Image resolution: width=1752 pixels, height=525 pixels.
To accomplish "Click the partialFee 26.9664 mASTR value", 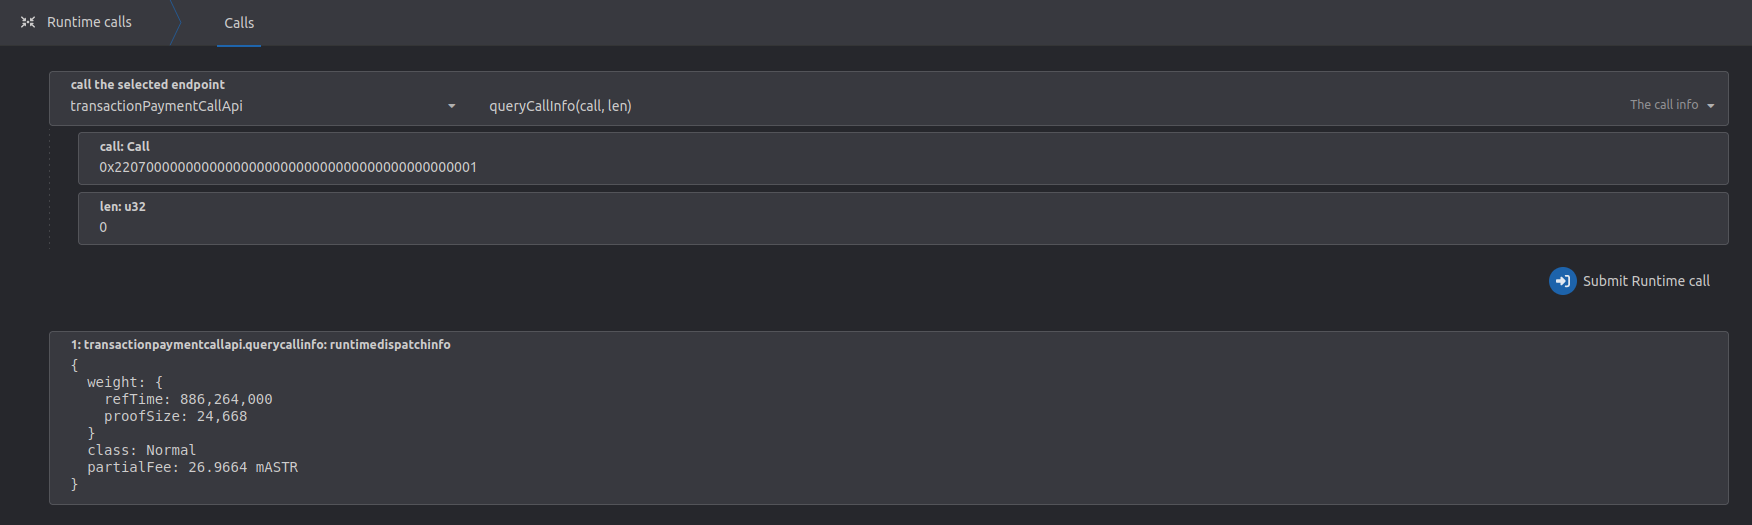I will tap(243, 467).
